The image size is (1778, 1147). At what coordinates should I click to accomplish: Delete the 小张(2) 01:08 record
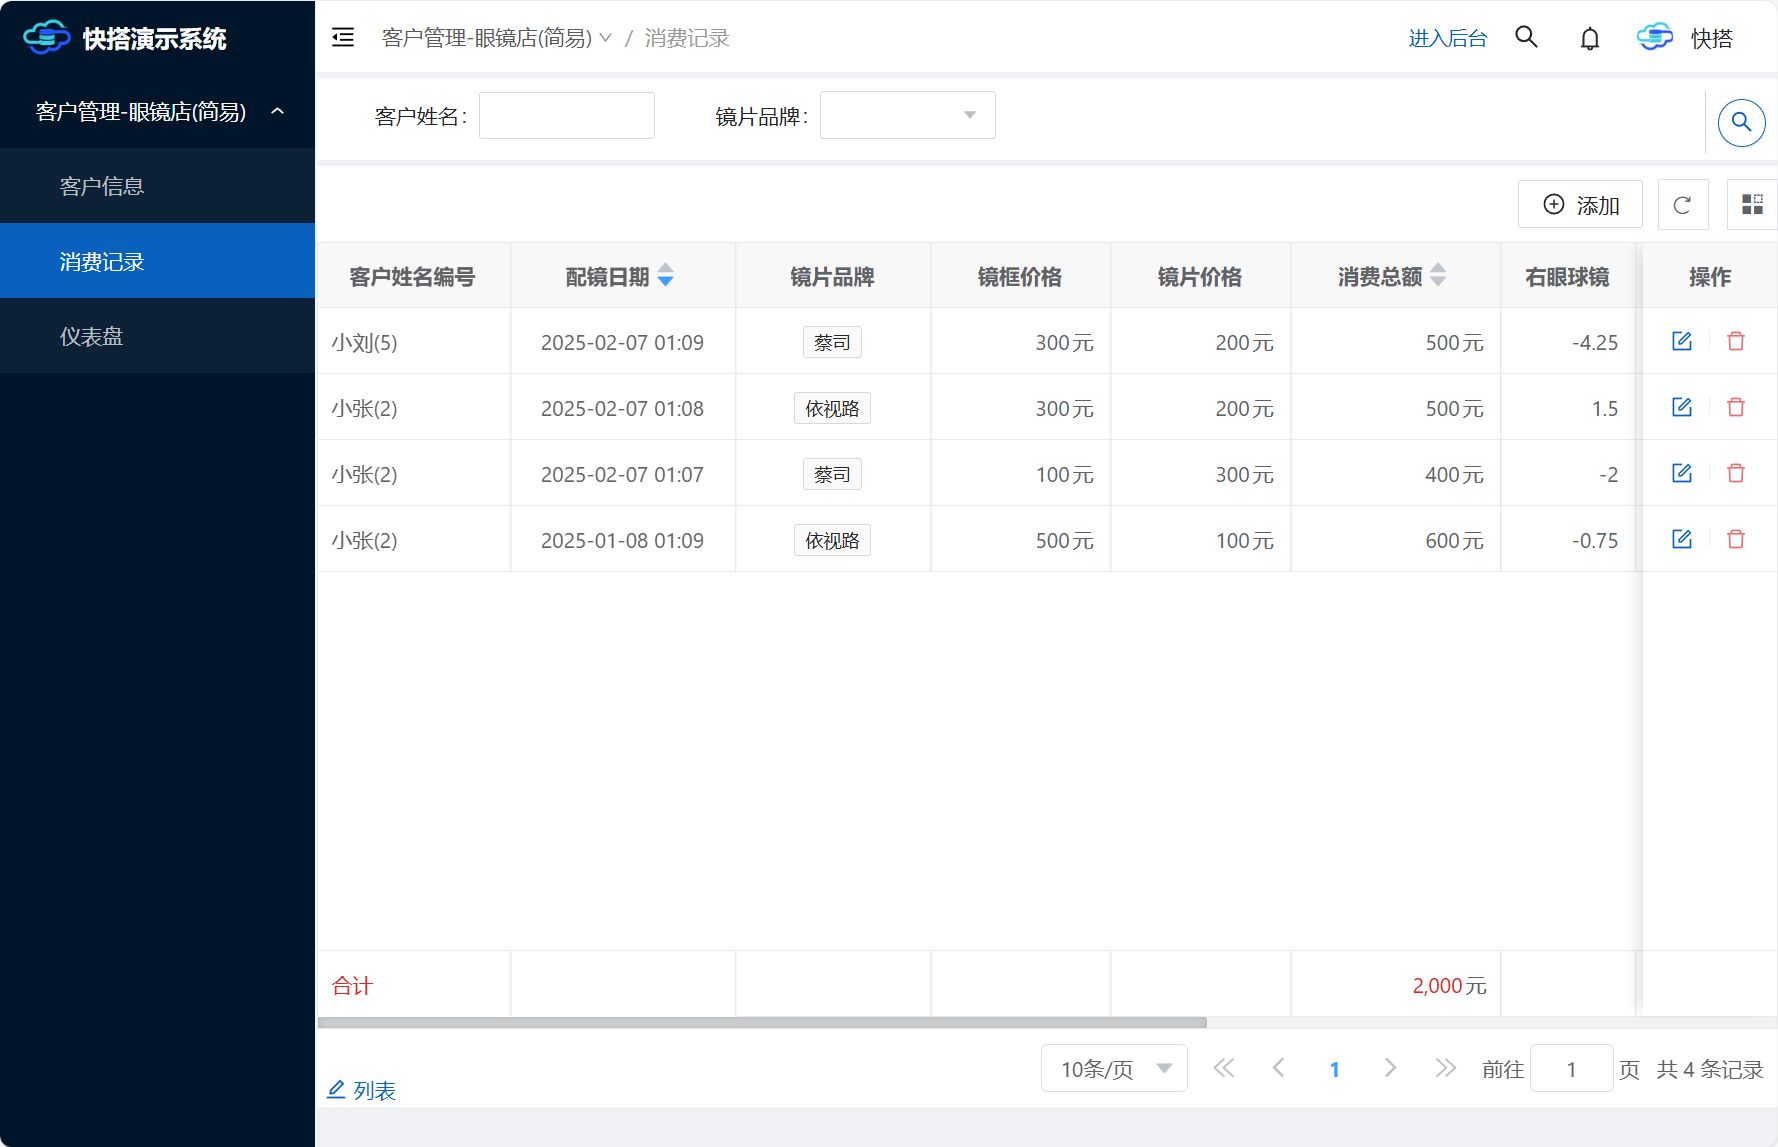pyautogui.click(x=1736, y=407)
